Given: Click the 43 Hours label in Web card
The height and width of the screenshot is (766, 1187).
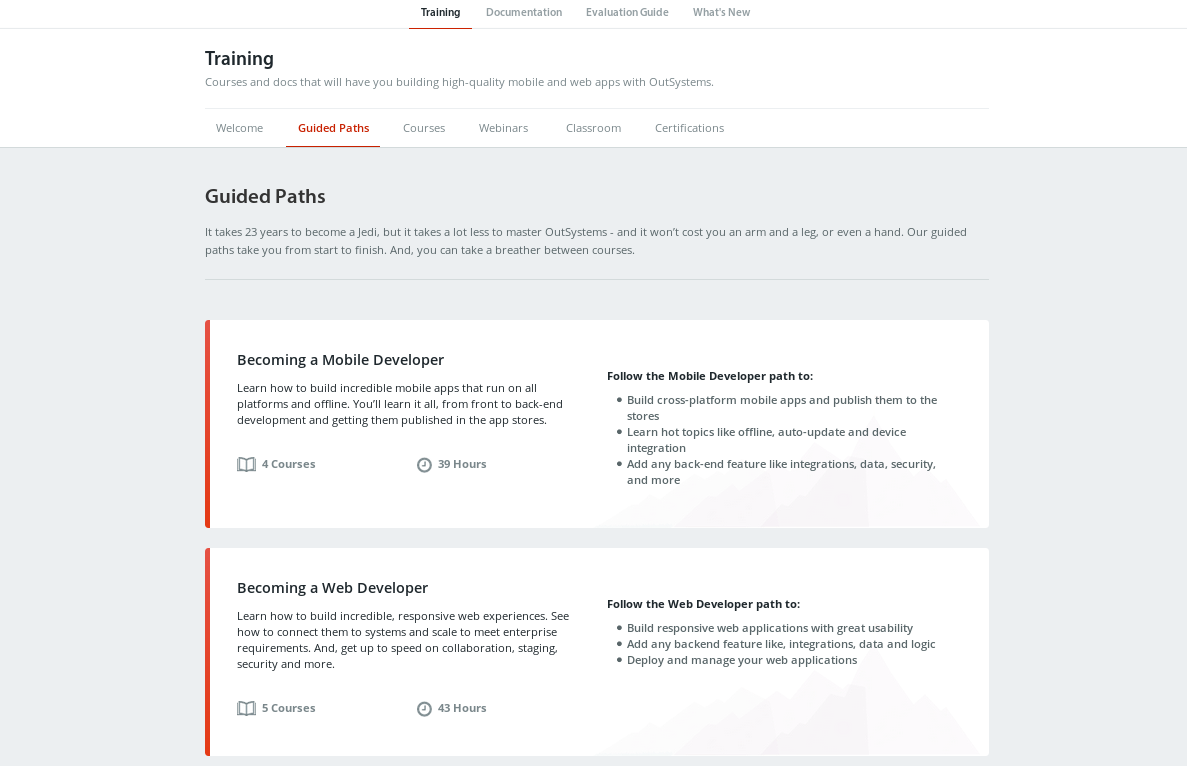Looking at the screenshot, I should (x=462, y=708).
